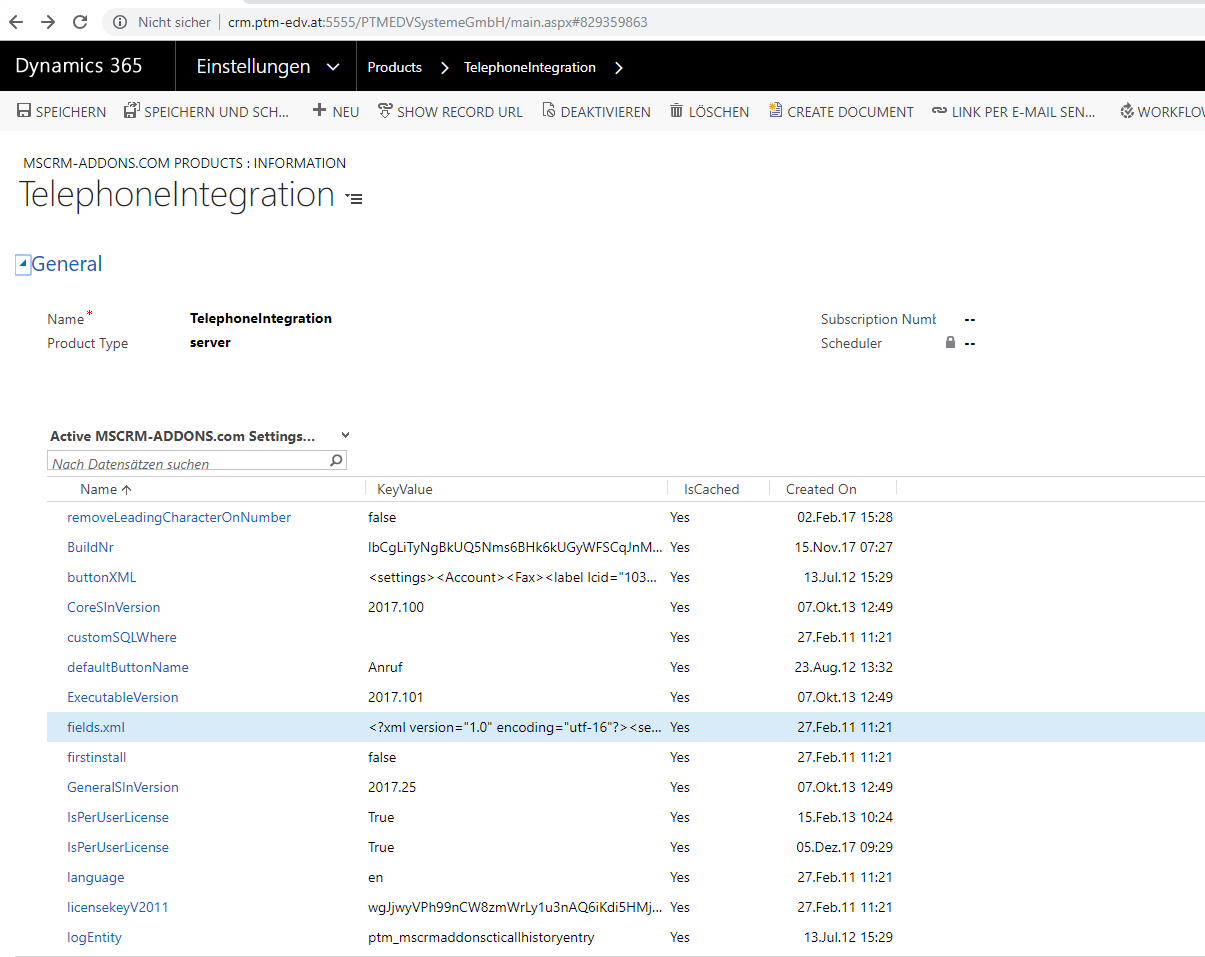Open the firstinstall setting link

pos(97,758)
